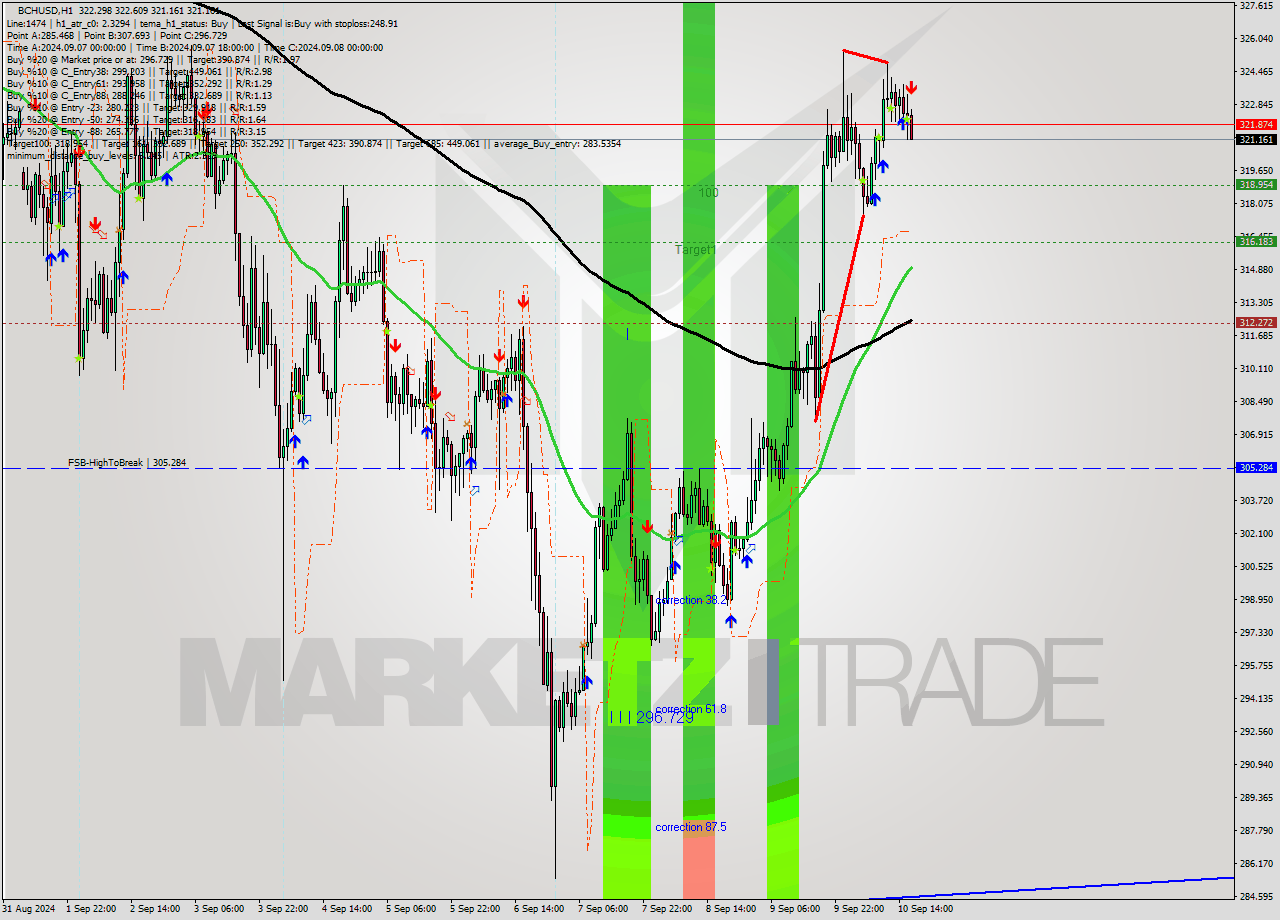Image resolution: width=1280 pixels, height=920 pixels.
Task: Click the '| | | 296.729' level label
Action: (651, 718)
